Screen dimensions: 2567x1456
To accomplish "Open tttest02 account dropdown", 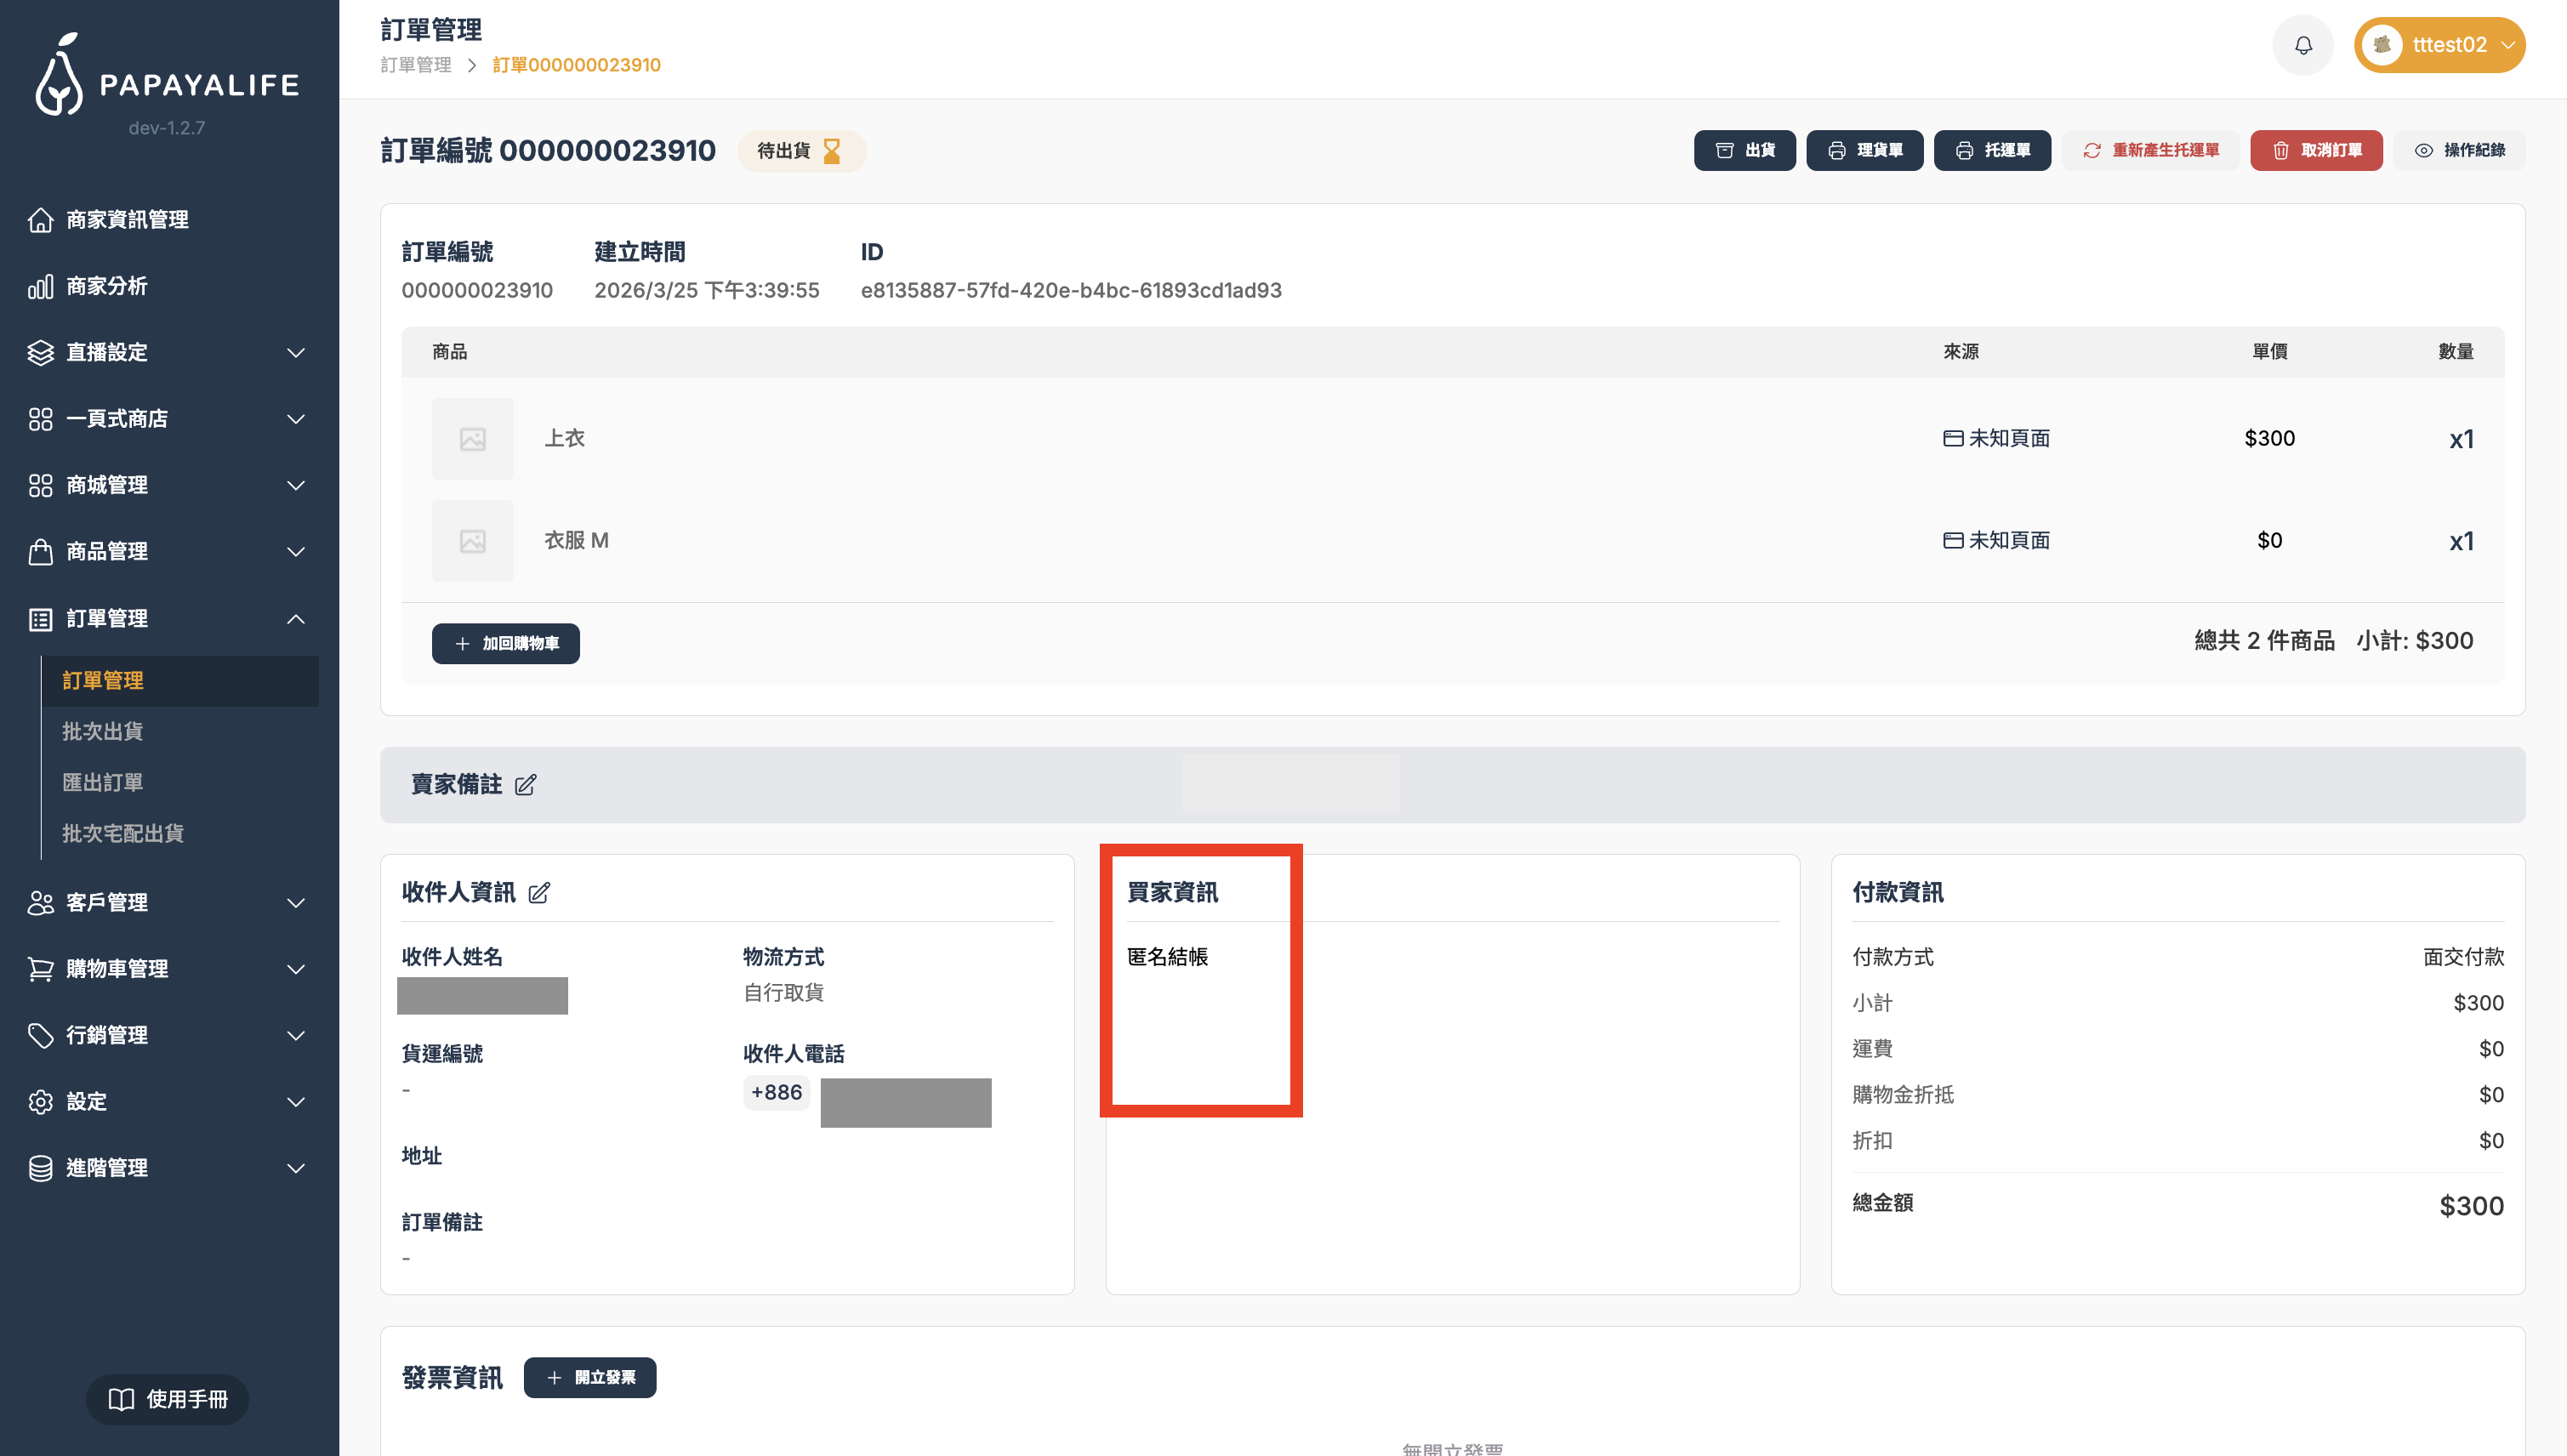I will point(2439,45).
